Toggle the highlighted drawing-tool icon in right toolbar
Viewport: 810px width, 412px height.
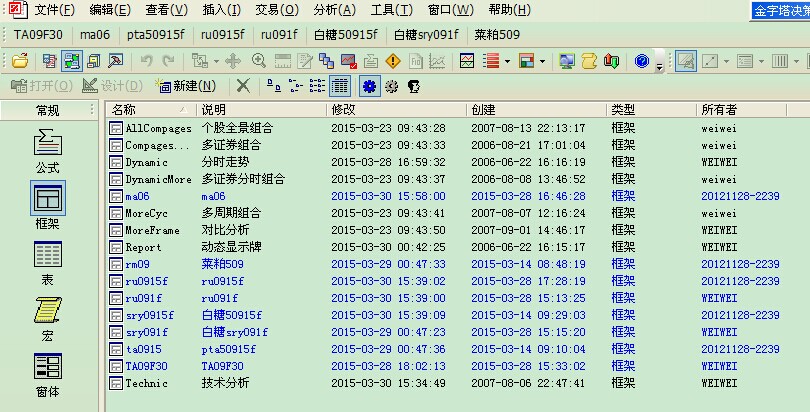(686, 61)
